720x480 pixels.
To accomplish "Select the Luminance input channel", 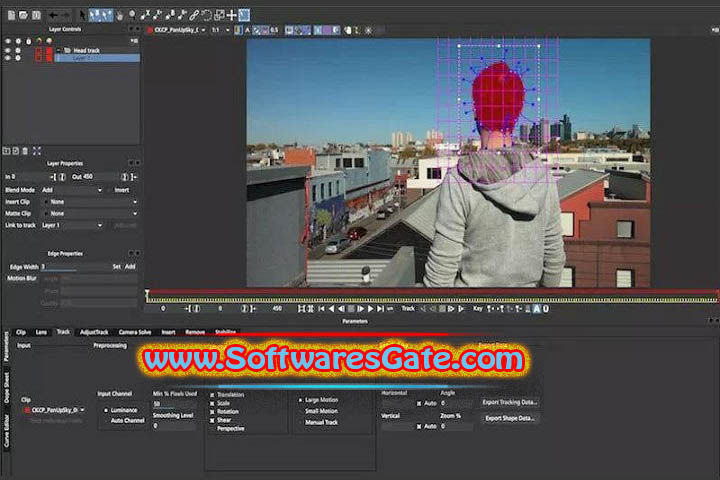I will (106, 410).
